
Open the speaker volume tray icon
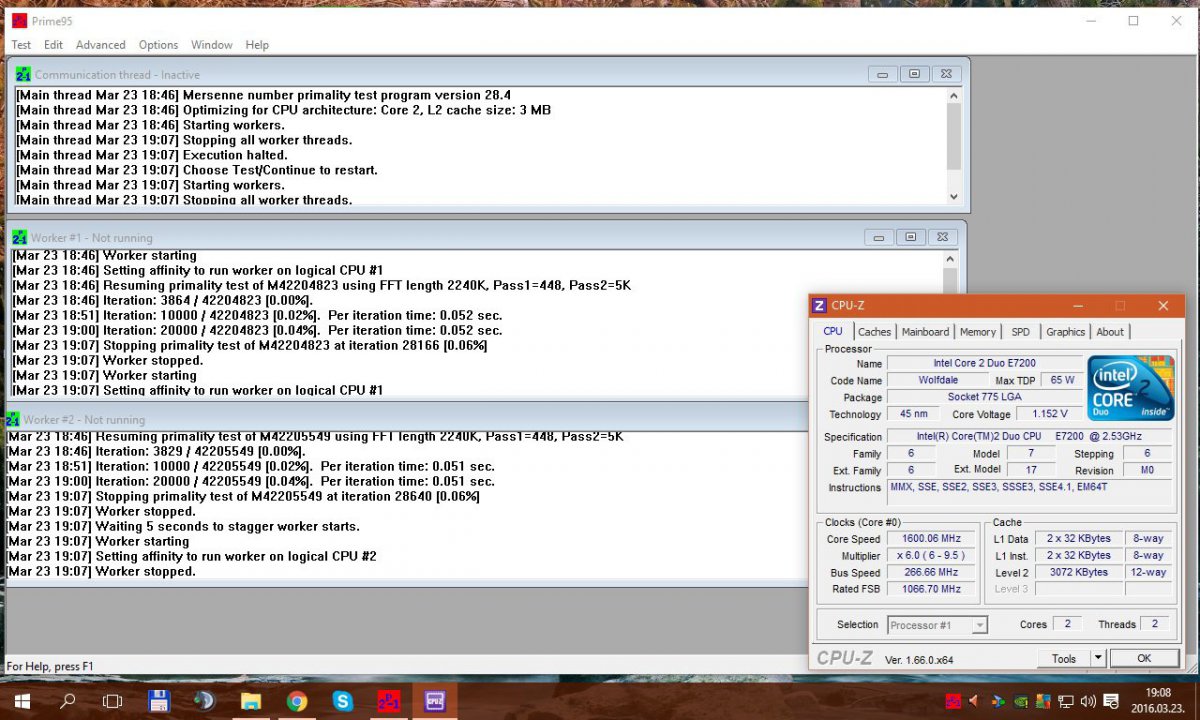click(1087, 701)
